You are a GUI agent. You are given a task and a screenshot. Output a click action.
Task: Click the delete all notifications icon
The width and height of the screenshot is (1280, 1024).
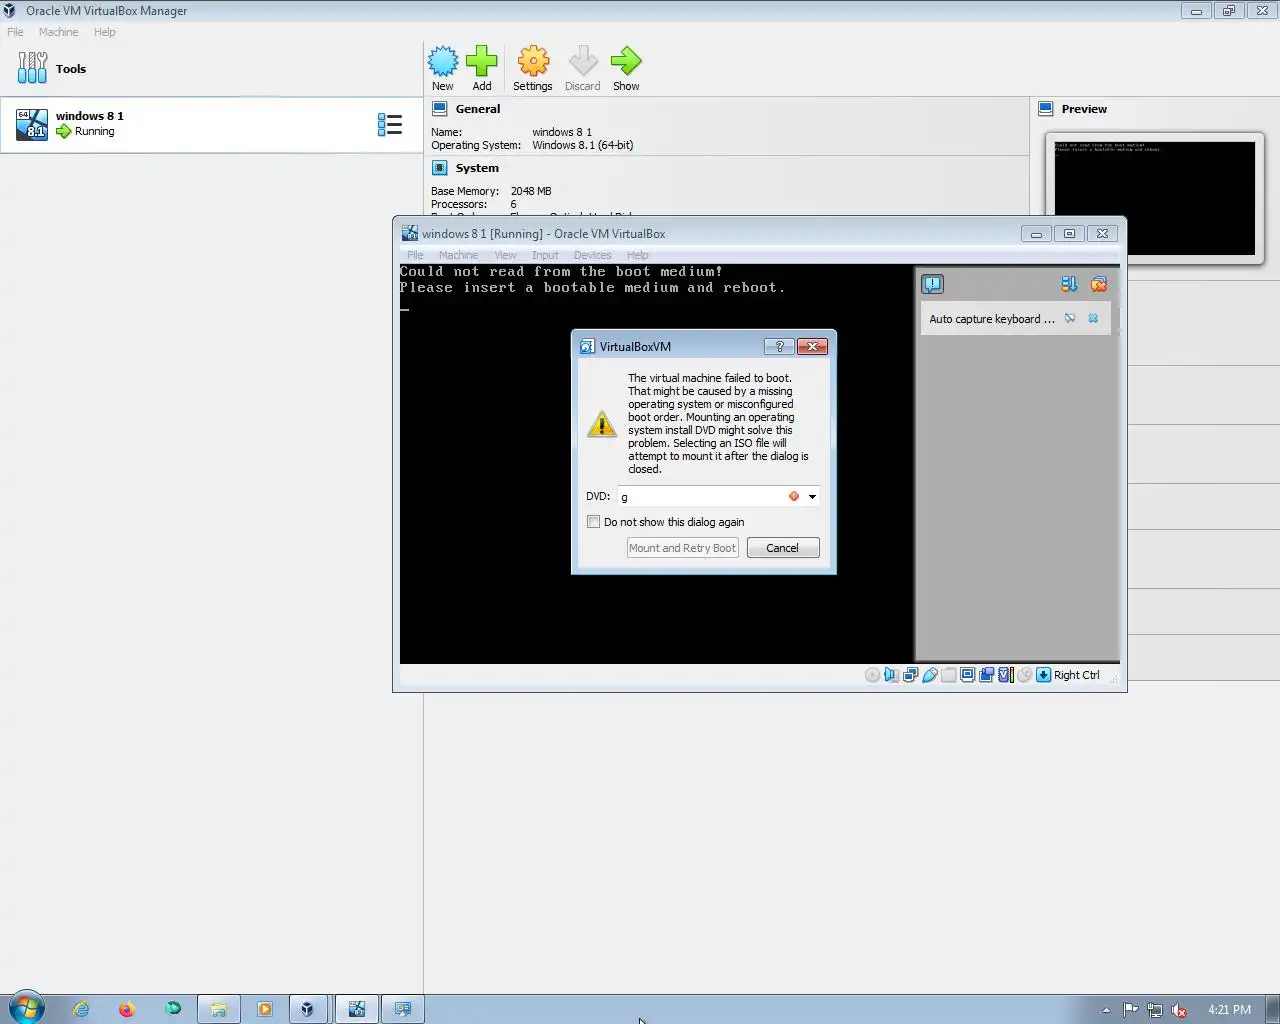click(1099, 284)
